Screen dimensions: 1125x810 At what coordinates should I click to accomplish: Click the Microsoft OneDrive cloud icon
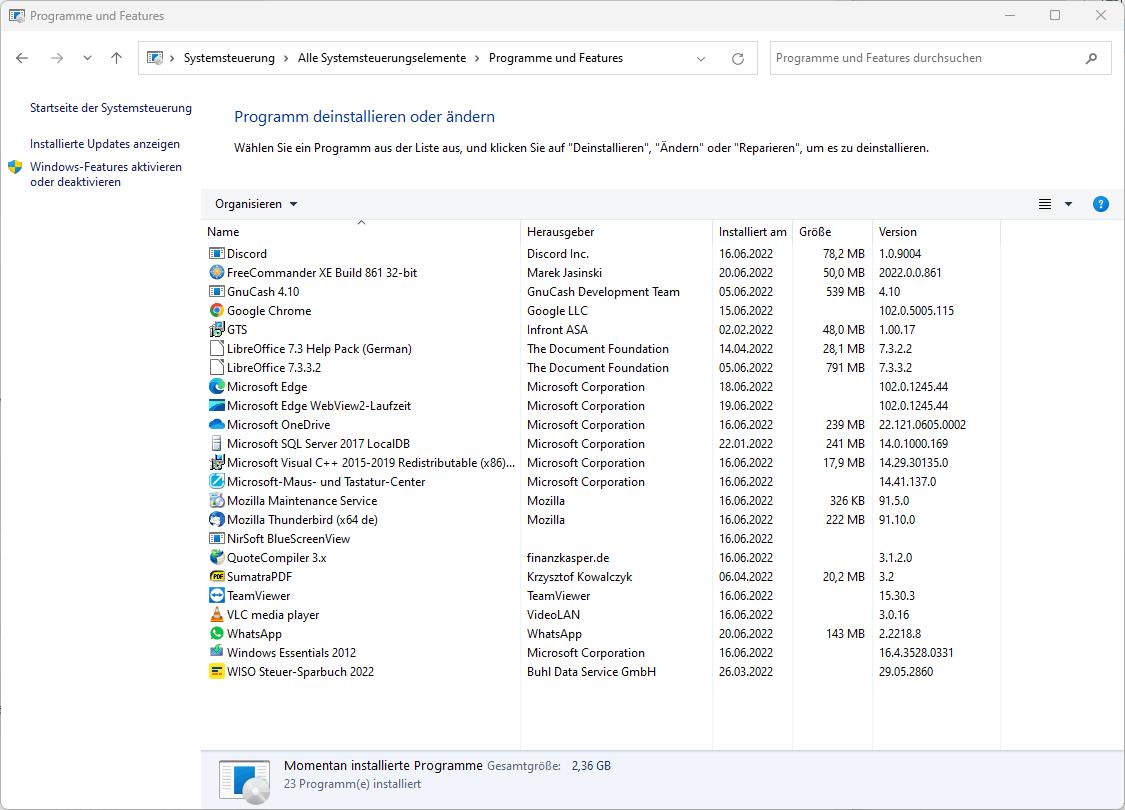pyautogui.click(x=216, y=425)
